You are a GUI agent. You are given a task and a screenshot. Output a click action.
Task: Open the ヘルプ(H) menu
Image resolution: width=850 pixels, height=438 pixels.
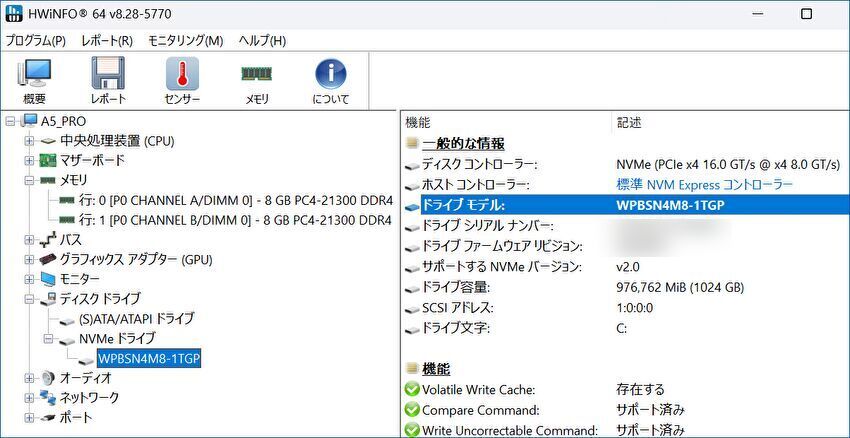[x=261, y=40]
